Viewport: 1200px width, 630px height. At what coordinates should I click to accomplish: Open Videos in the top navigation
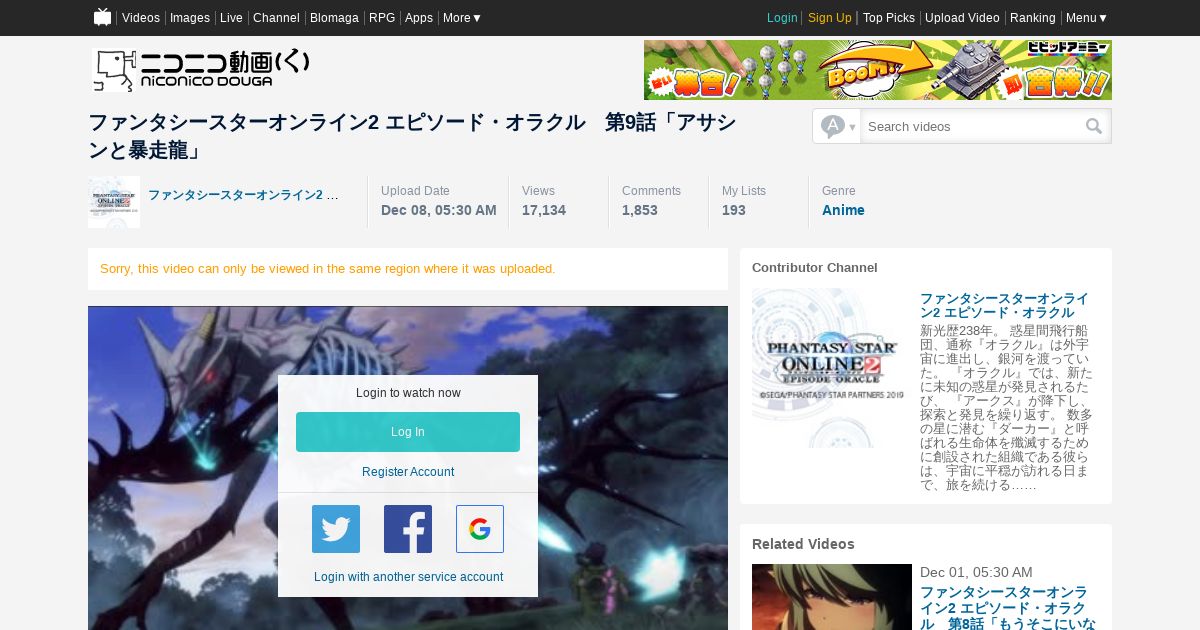pyautogui.click(x=141, y=18)
